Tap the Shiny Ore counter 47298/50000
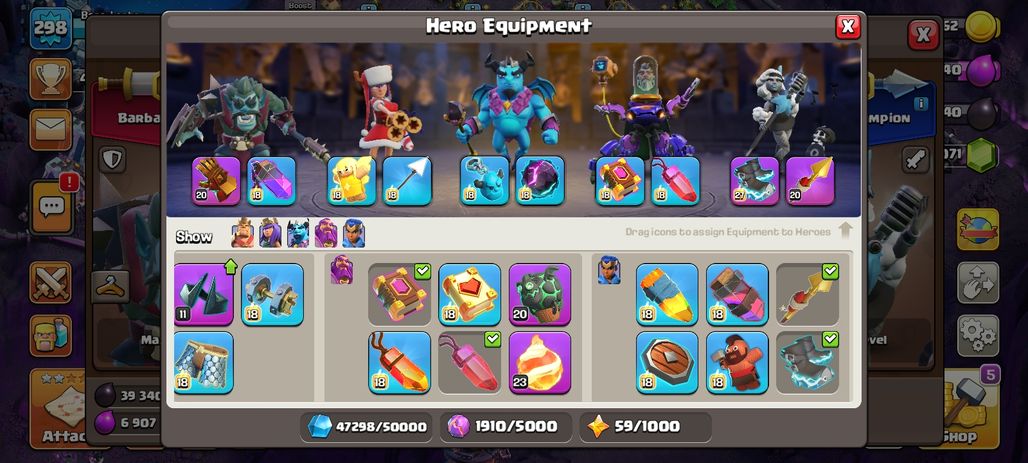1028x463 pixels. [x=366, y=427]
